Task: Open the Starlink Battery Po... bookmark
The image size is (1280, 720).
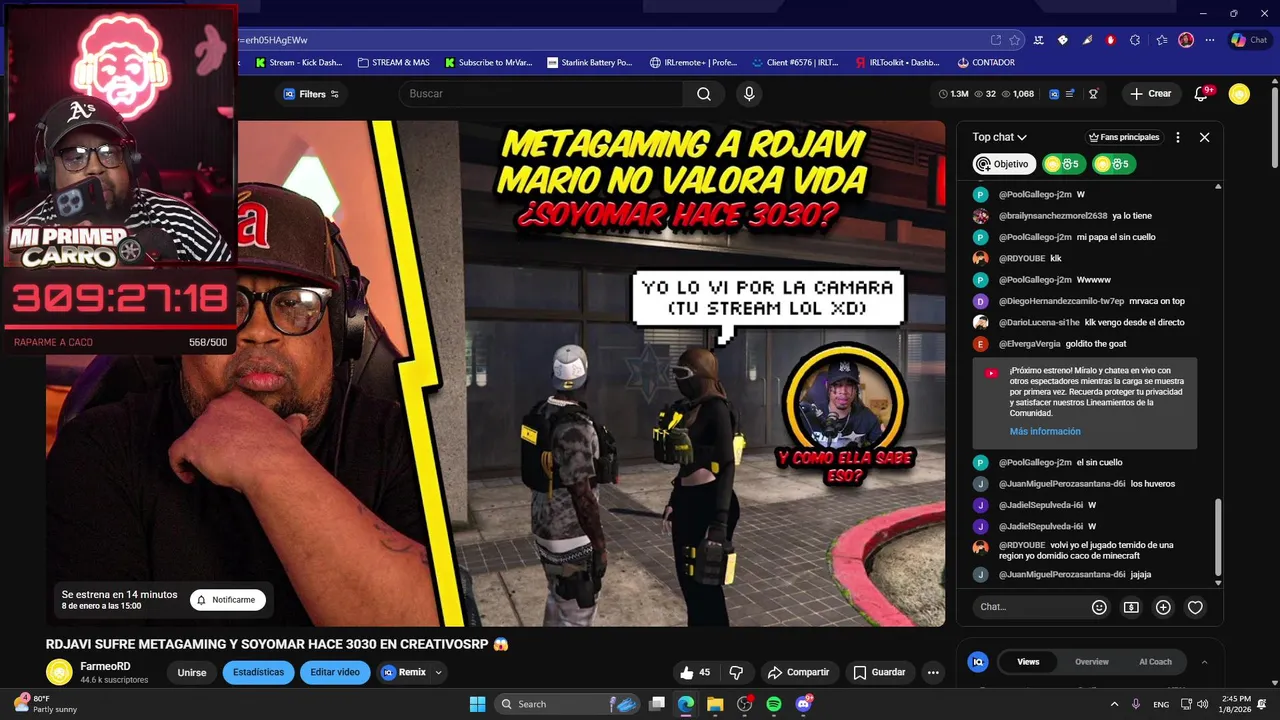Action: coord(590,62)
